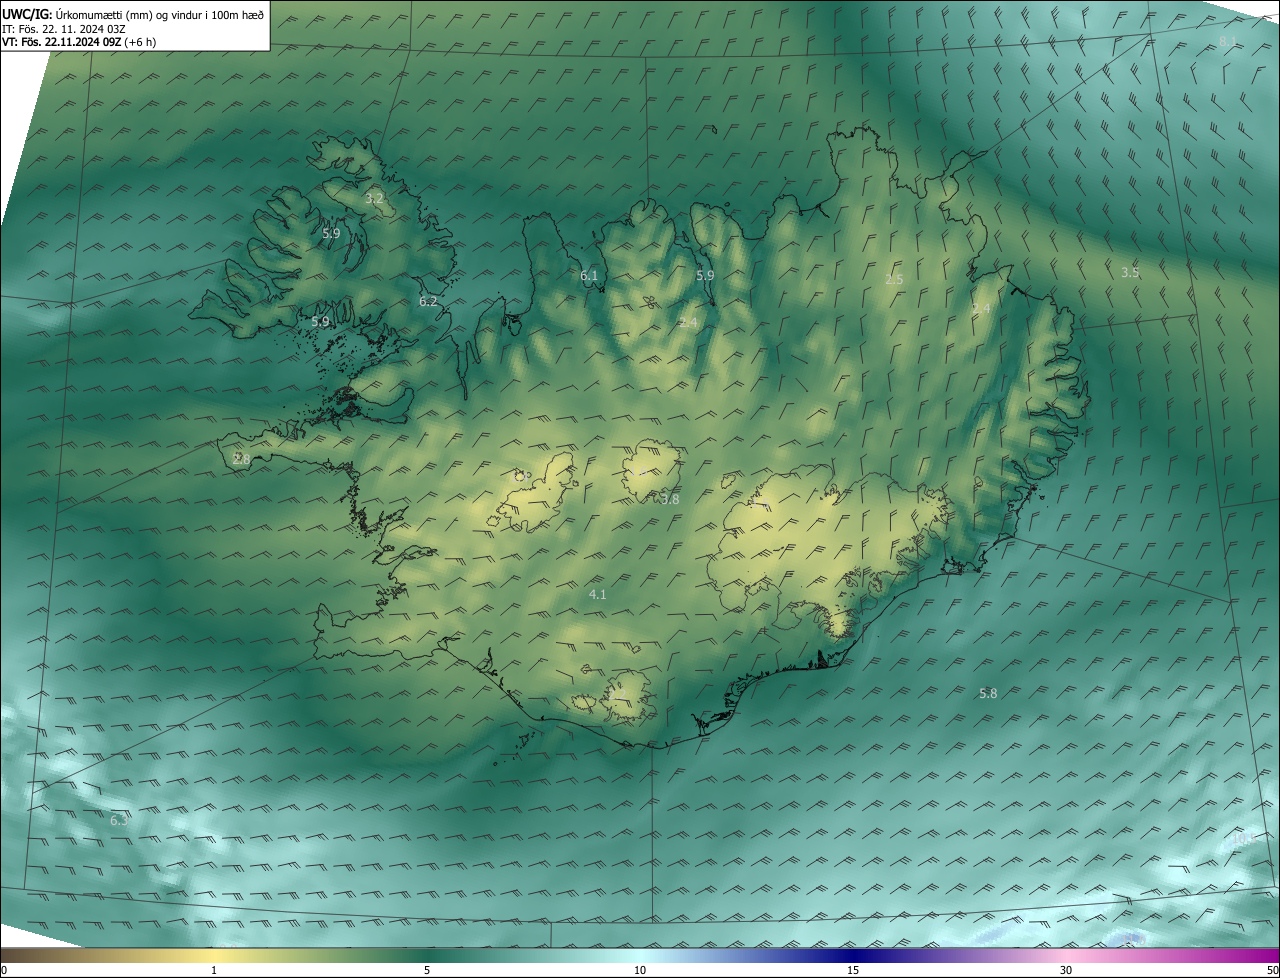Click the 3.2 value label
Viewport: 1280px width, 978px height.
pos(374,199)
